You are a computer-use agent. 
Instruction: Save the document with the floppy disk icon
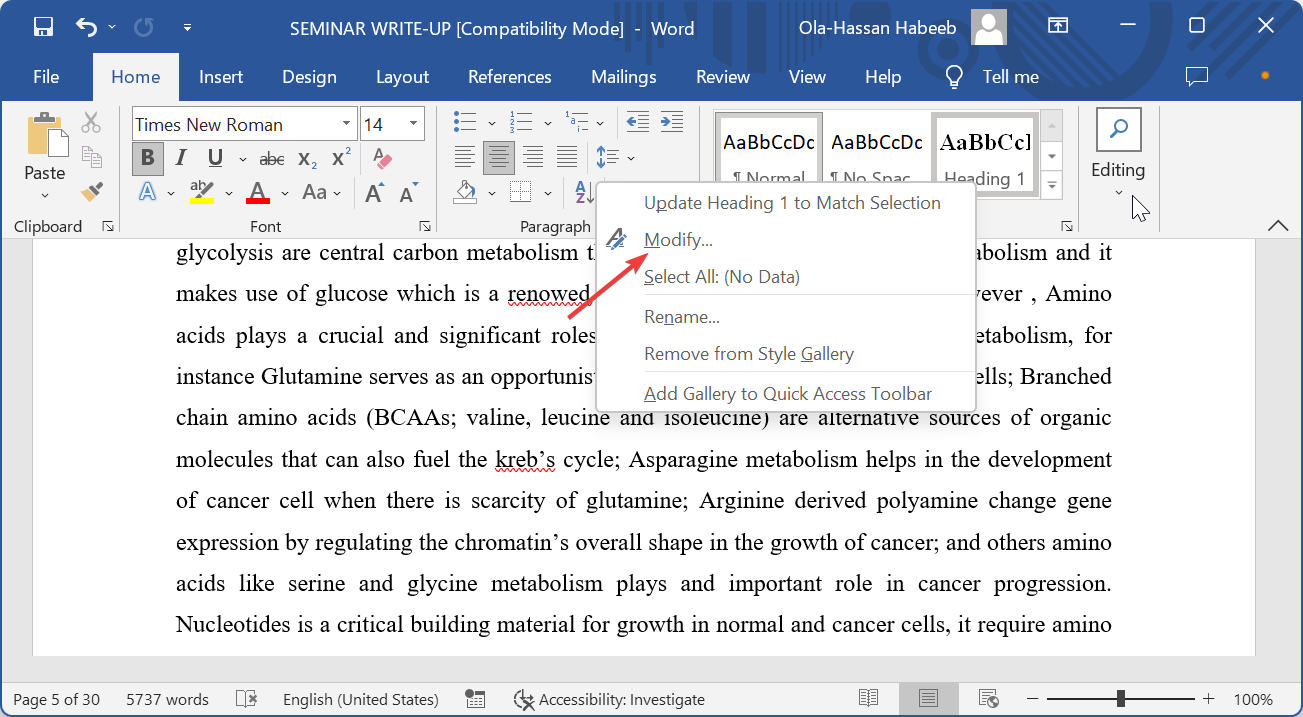tap(43, 28)
